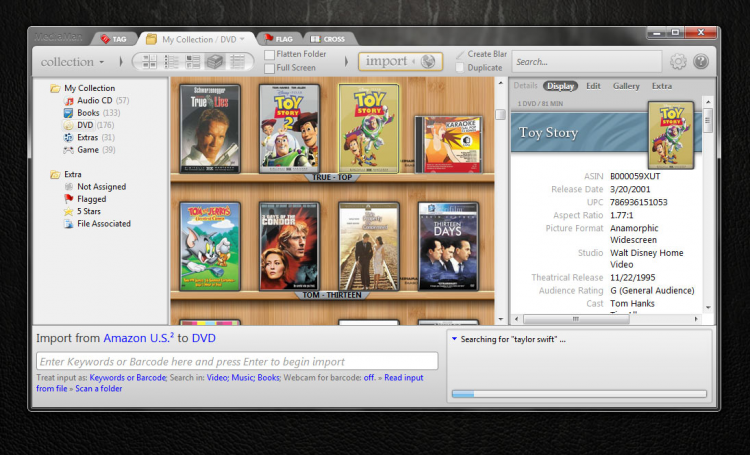Viewport: 750px width, 455px height.
Task: Open the collection dropdown menu
Action: 72,62
